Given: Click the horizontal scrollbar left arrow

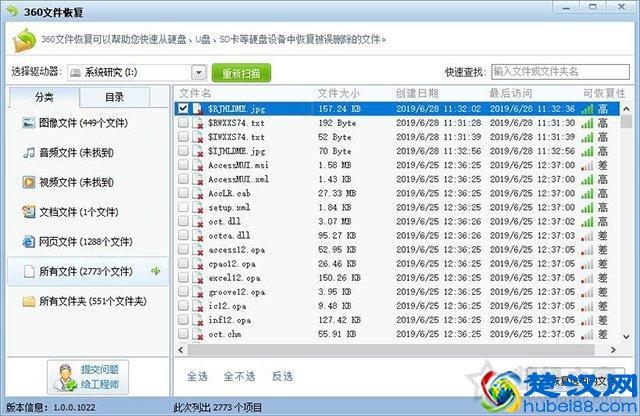Looking at the screenshot, I should (x=181, y=350).
